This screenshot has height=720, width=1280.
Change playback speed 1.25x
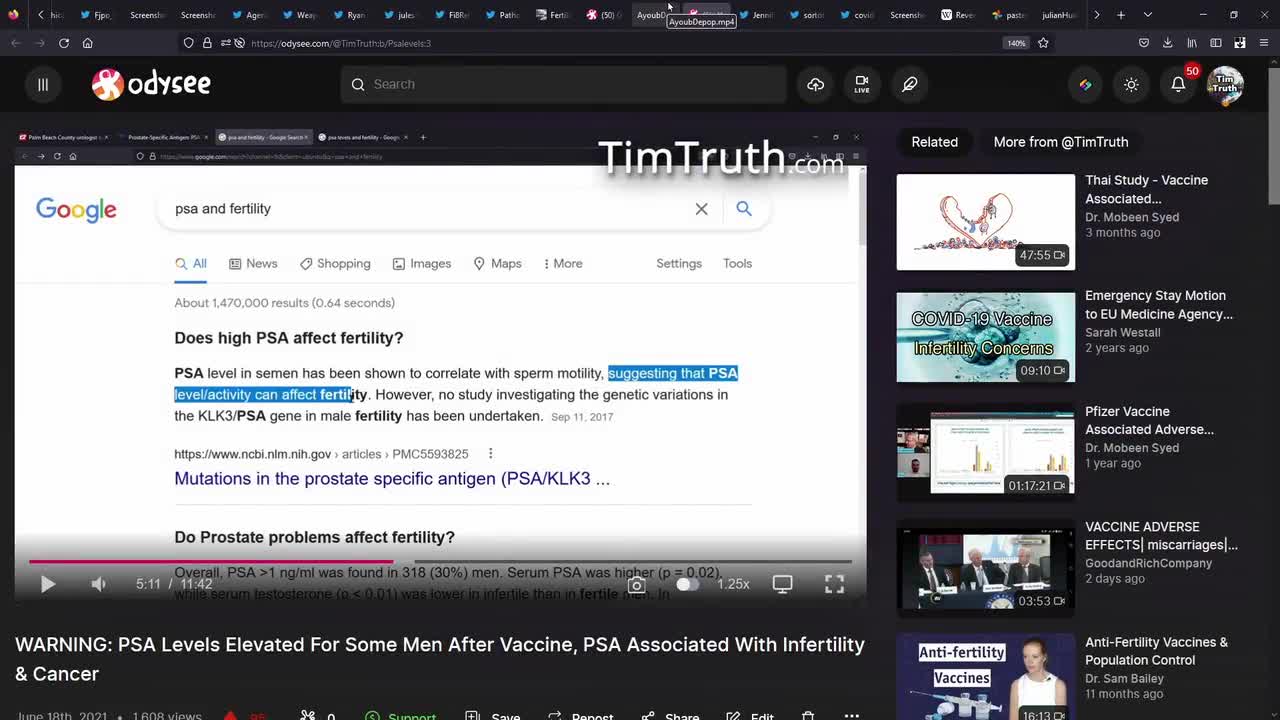(733, 584)
